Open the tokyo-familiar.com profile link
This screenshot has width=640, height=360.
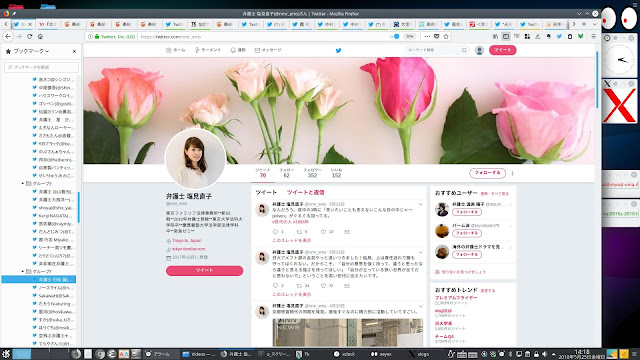tap(189, 249)
